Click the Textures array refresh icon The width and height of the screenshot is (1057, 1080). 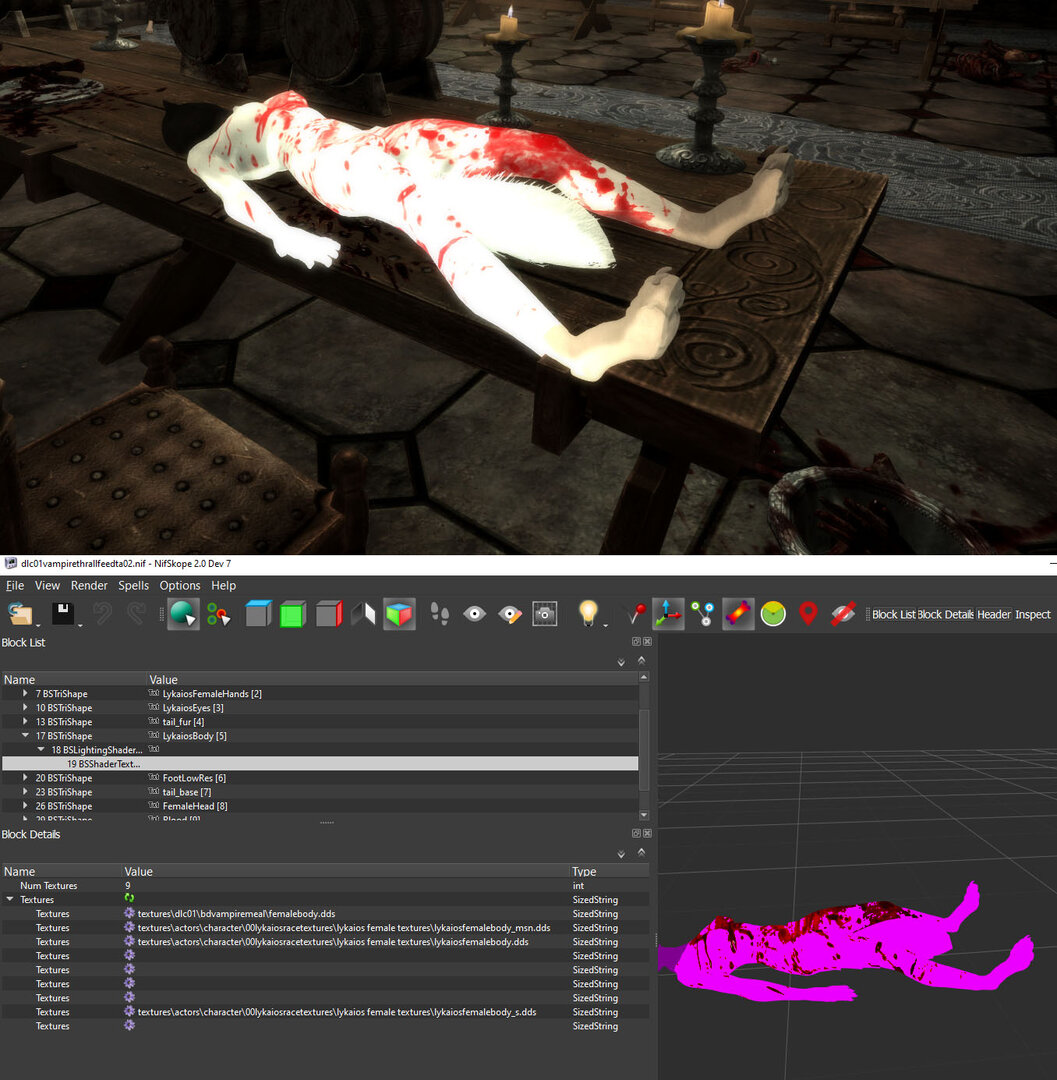click(x=129, y=898)
